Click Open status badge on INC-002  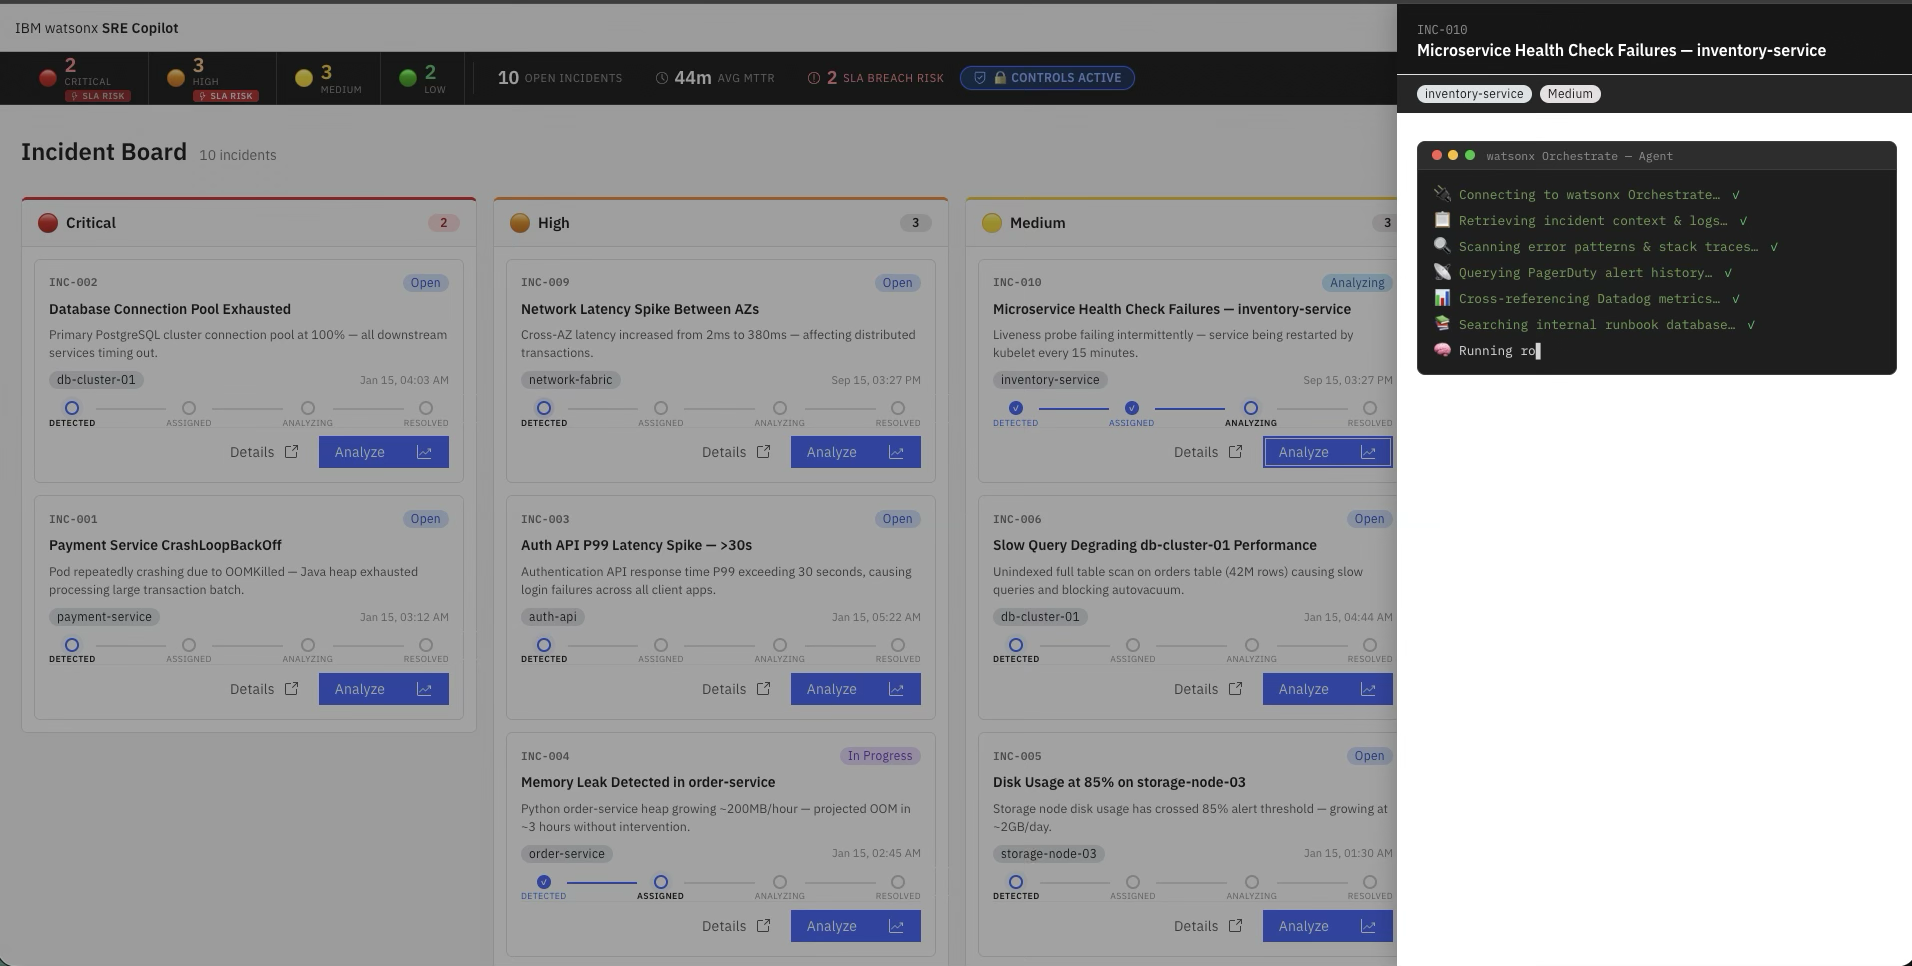(x=425, y=283)
